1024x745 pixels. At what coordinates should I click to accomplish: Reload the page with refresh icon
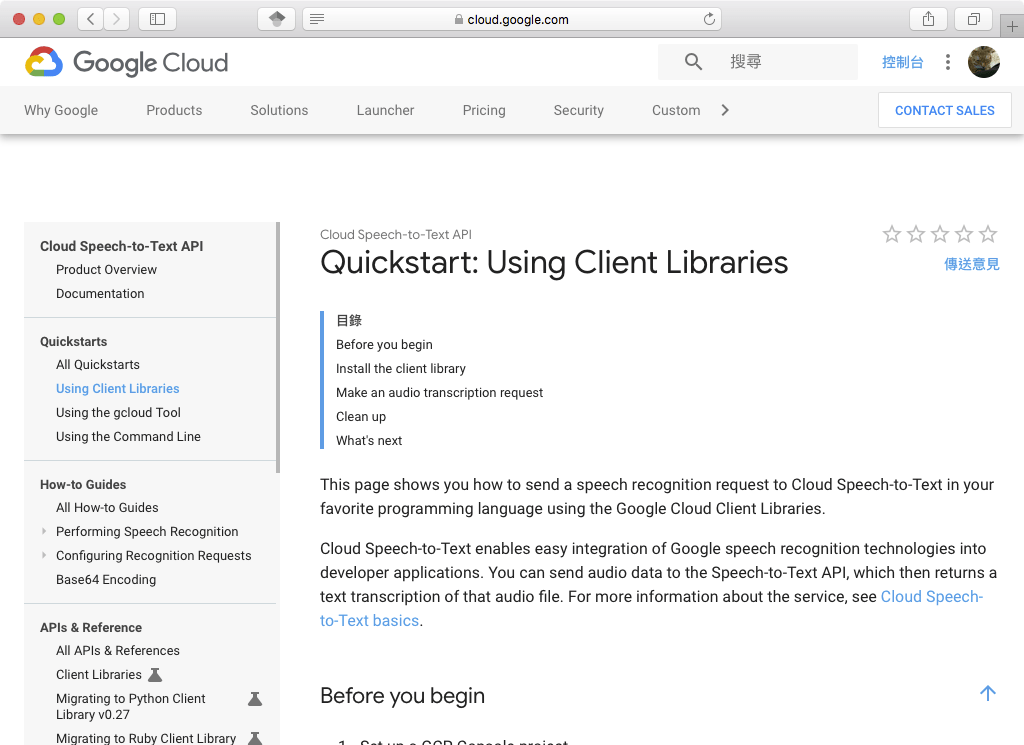[x=709, y=19]
